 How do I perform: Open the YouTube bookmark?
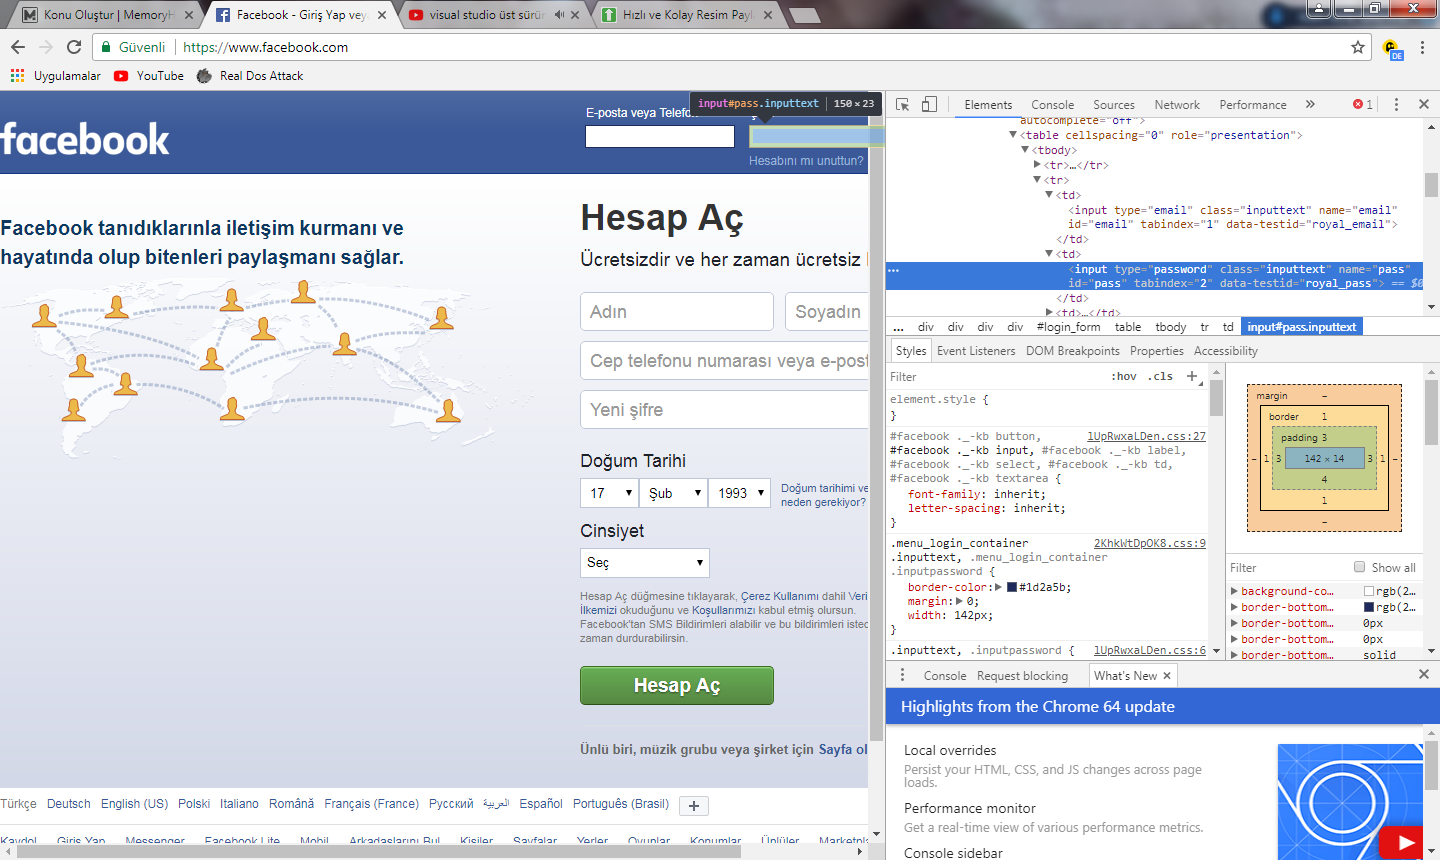tap(149, 76)
